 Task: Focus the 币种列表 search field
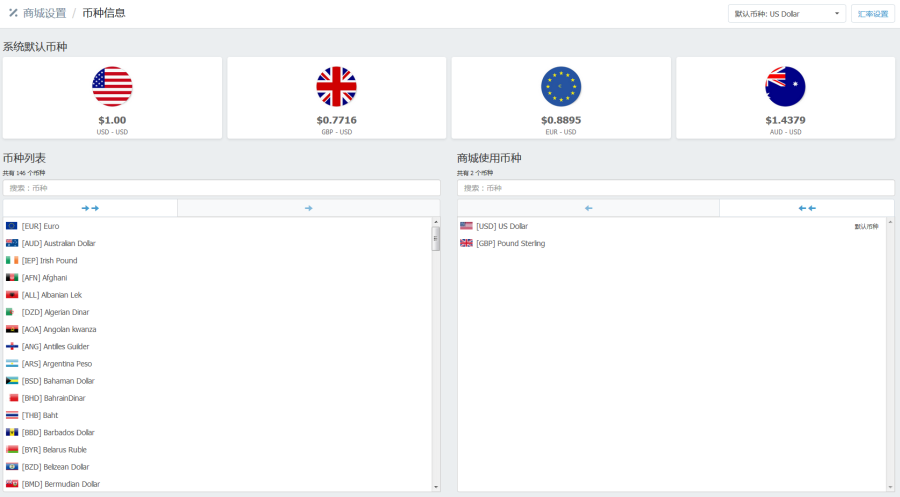tap(221, 188)
